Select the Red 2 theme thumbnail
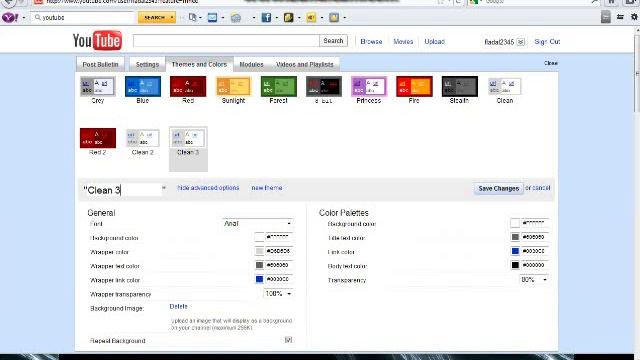The width and height of the screenshot is (640, 360). (98, 138)
